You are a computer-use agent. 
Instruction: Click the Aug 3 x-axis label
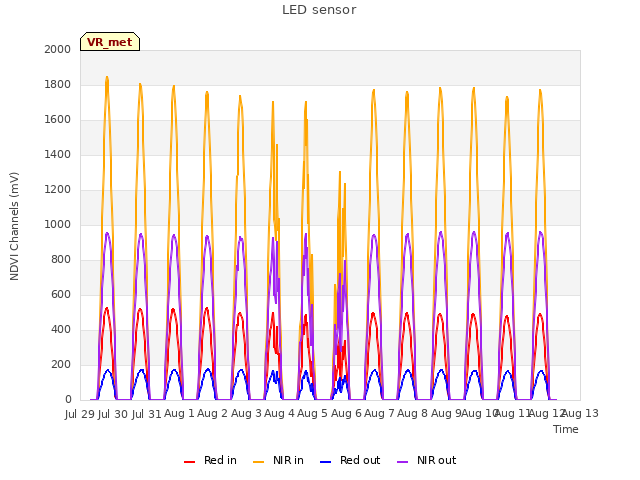[x=246, y=414]
